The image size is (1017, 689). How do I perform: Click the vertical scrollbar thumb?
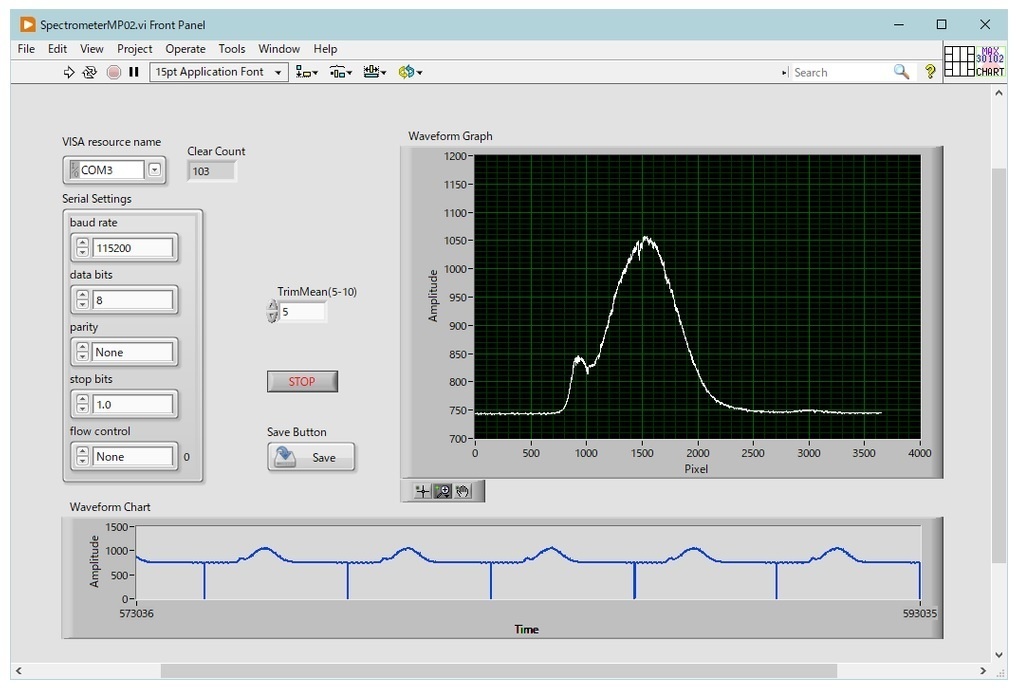[999, 365]
